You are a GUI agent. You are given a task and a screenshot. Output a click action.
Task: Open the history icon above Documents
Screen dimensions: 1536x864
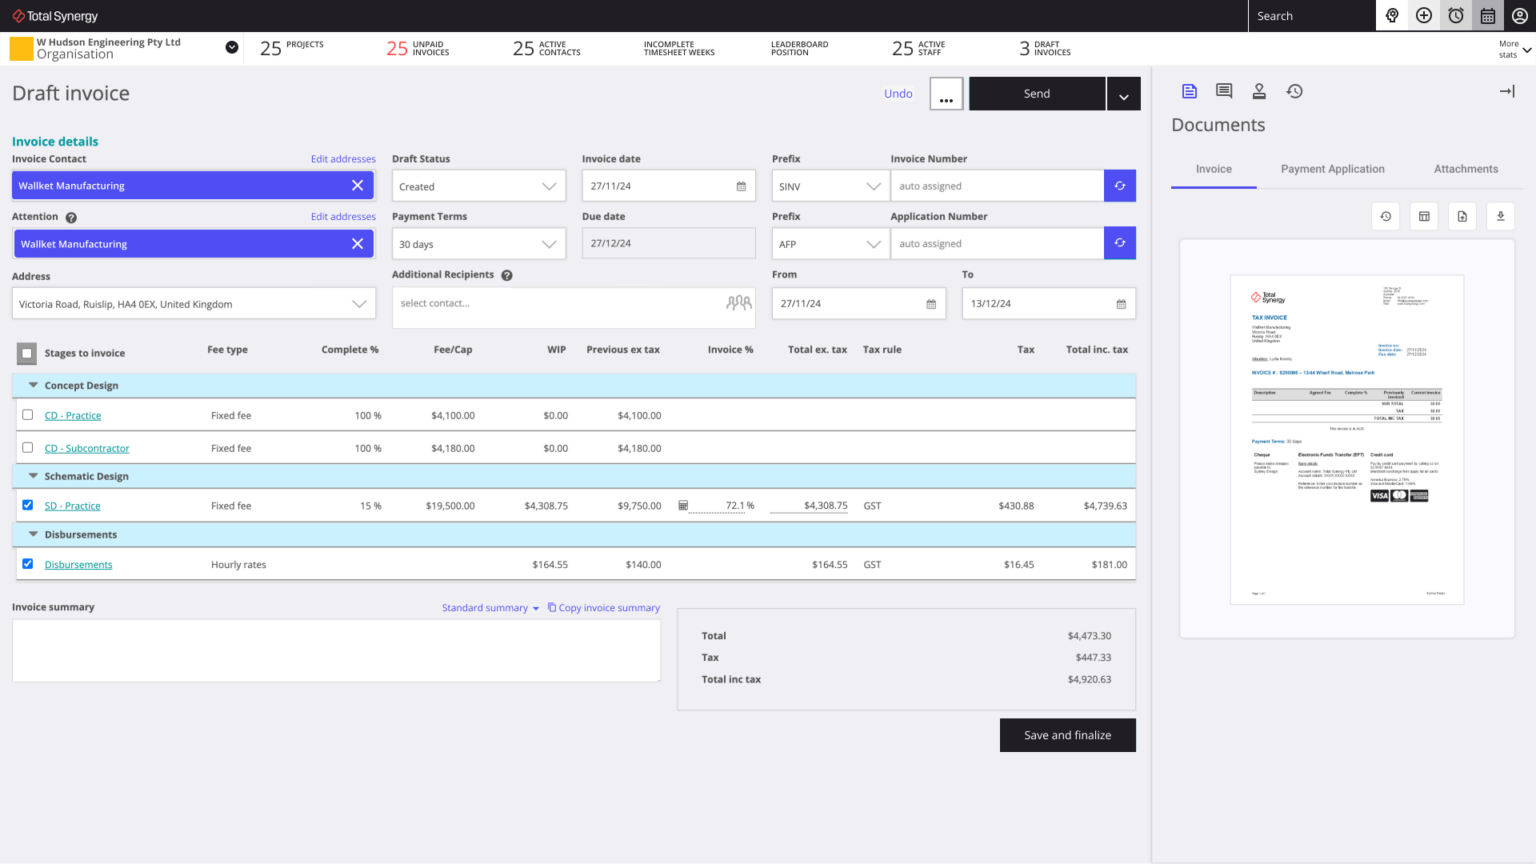pos(1294,91)
